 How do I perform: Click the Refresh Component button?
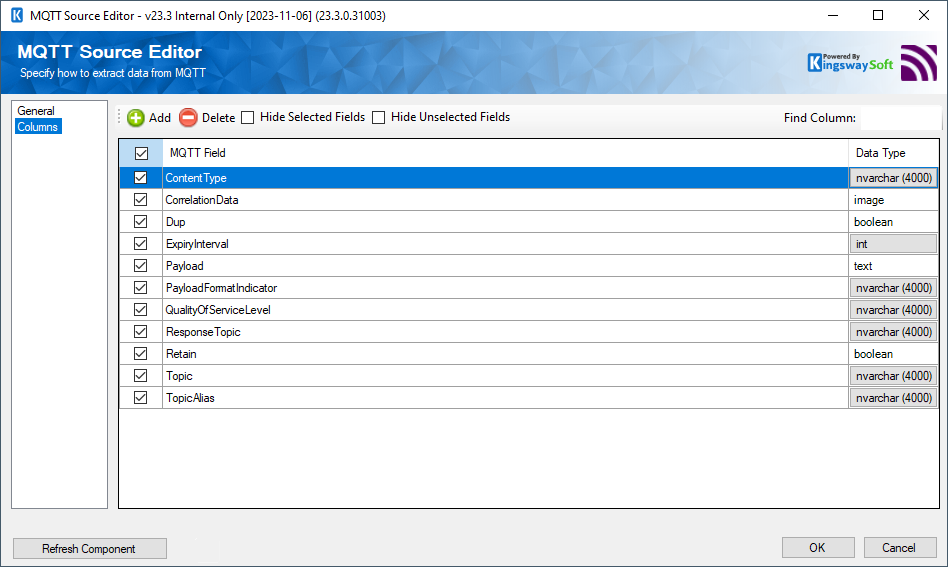pos(89,548)
